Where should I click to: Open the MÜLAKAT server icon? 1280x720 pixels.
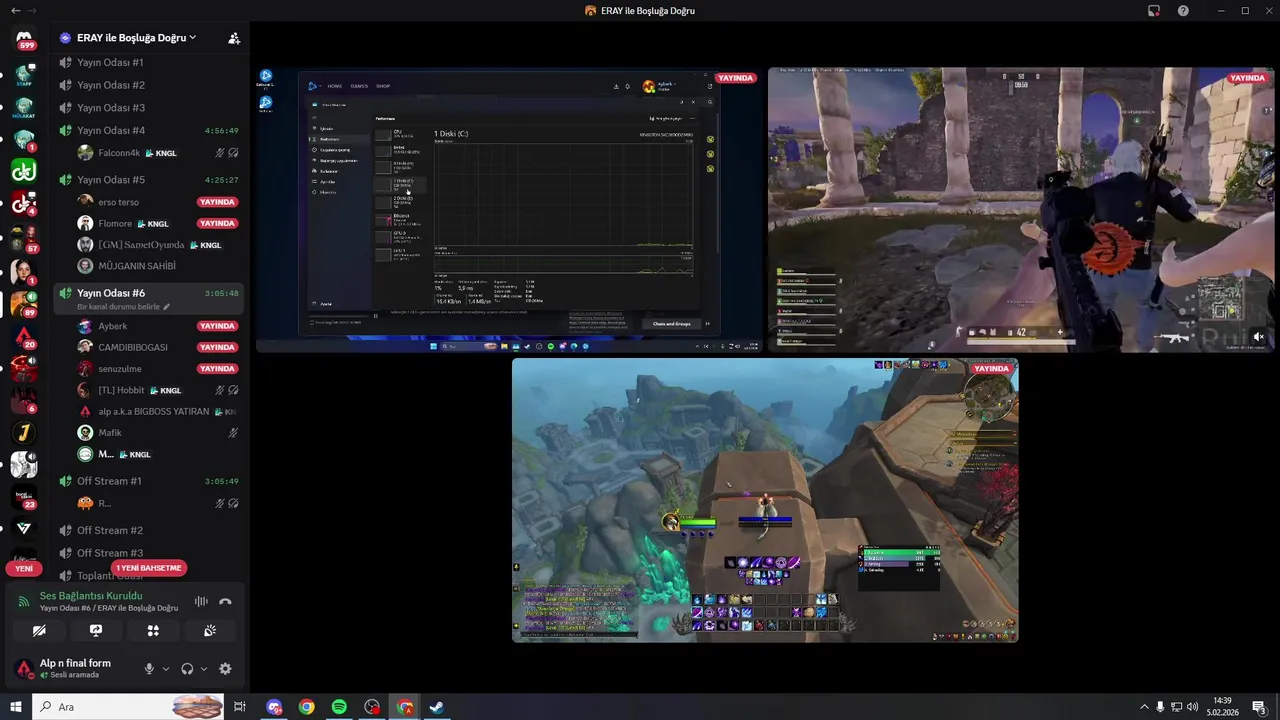tap(24, 107)
